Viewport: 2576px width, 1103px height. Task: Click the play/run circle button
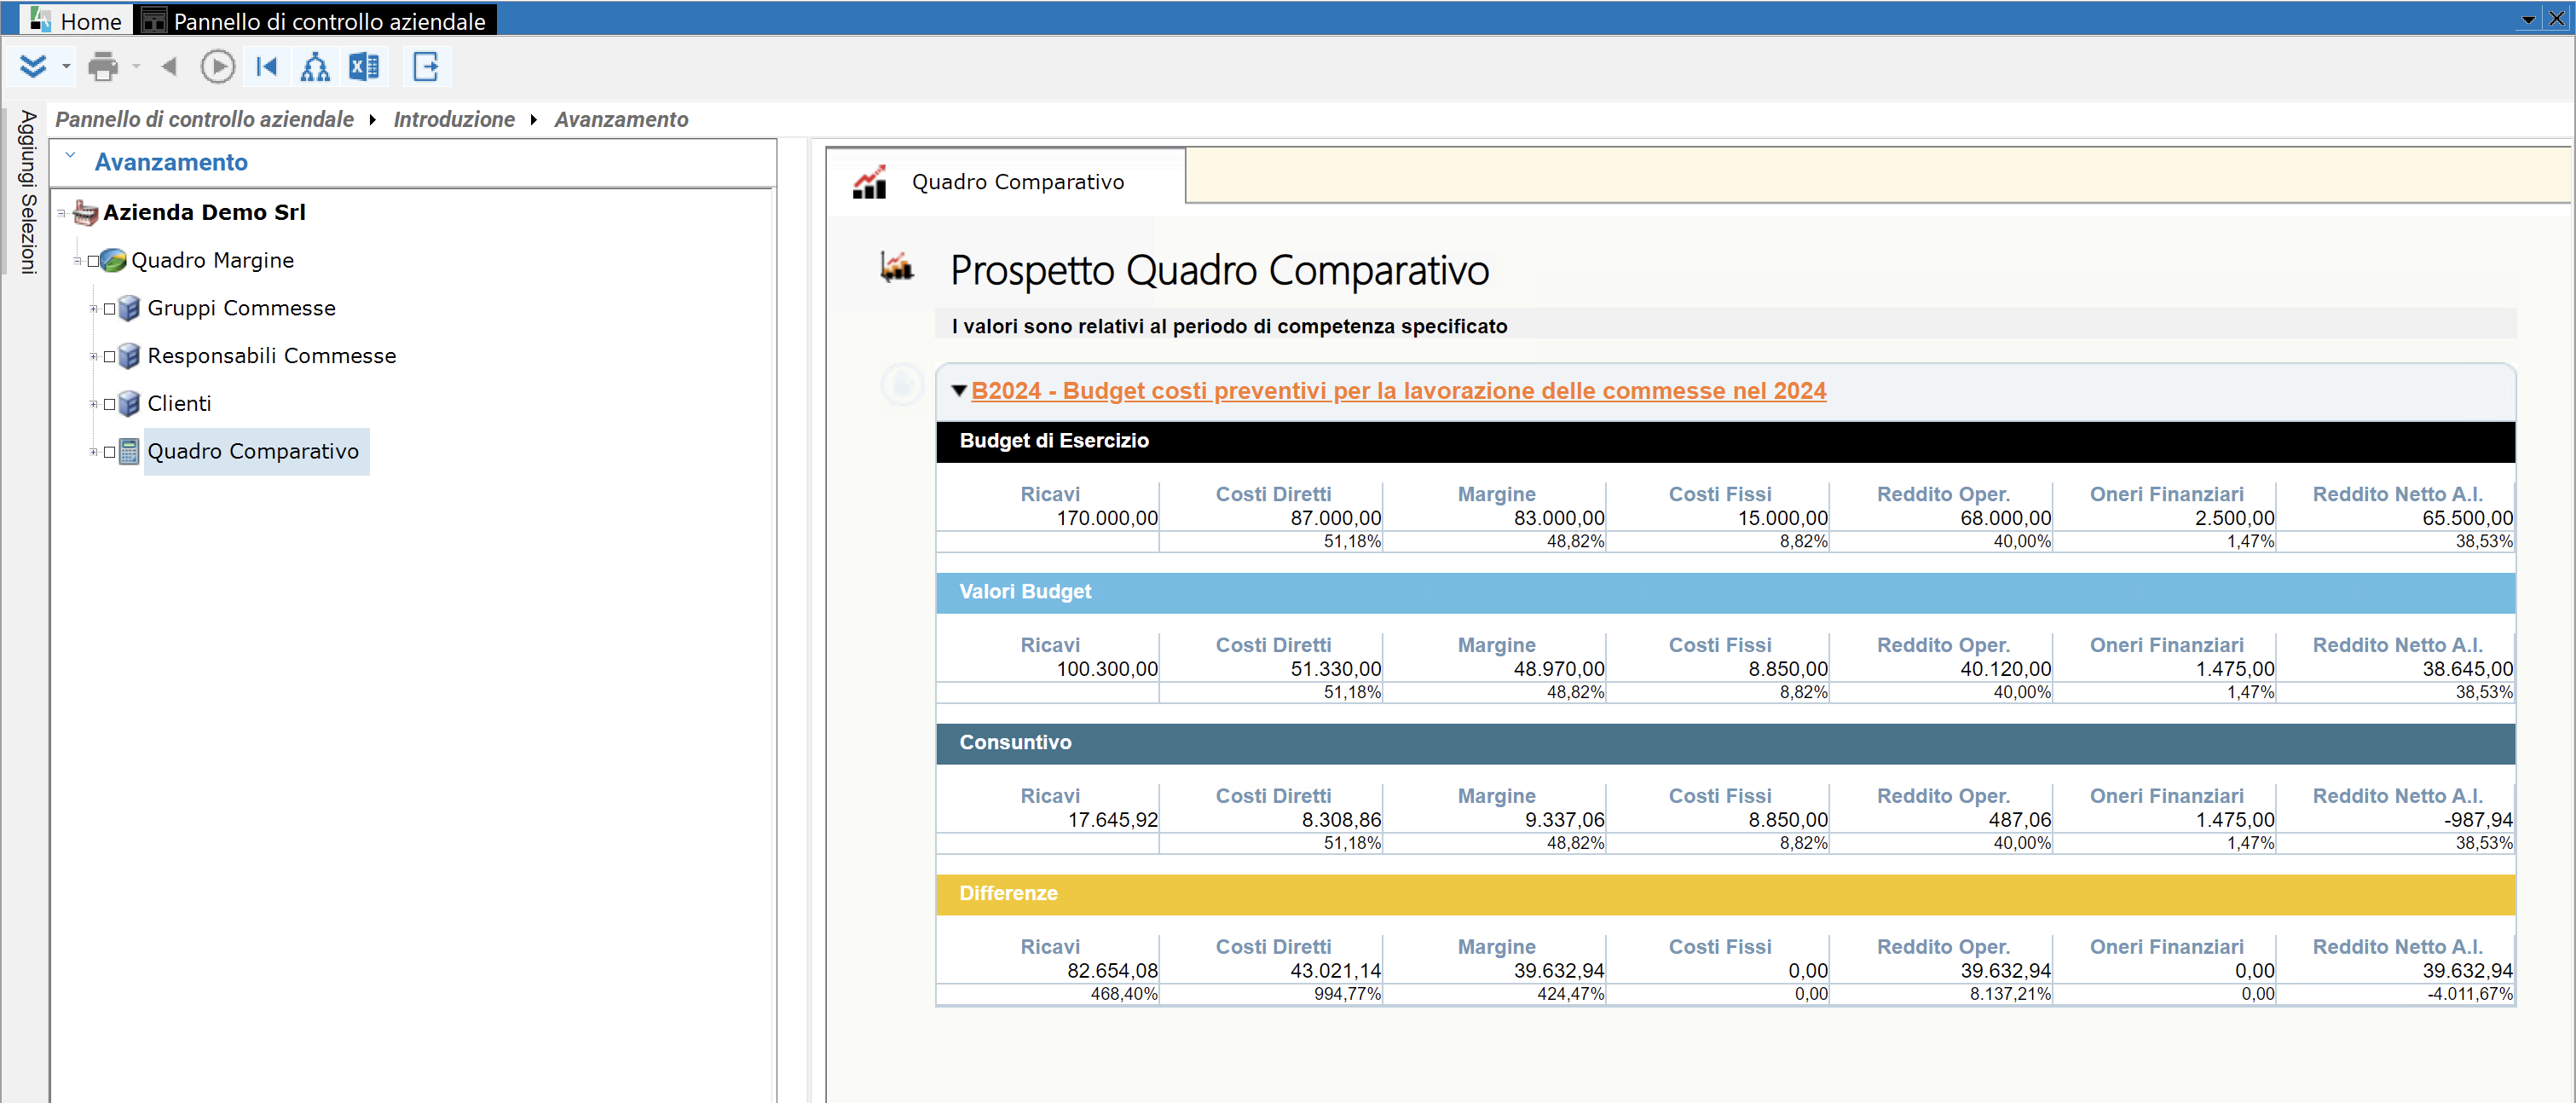(x=217, y=67)
